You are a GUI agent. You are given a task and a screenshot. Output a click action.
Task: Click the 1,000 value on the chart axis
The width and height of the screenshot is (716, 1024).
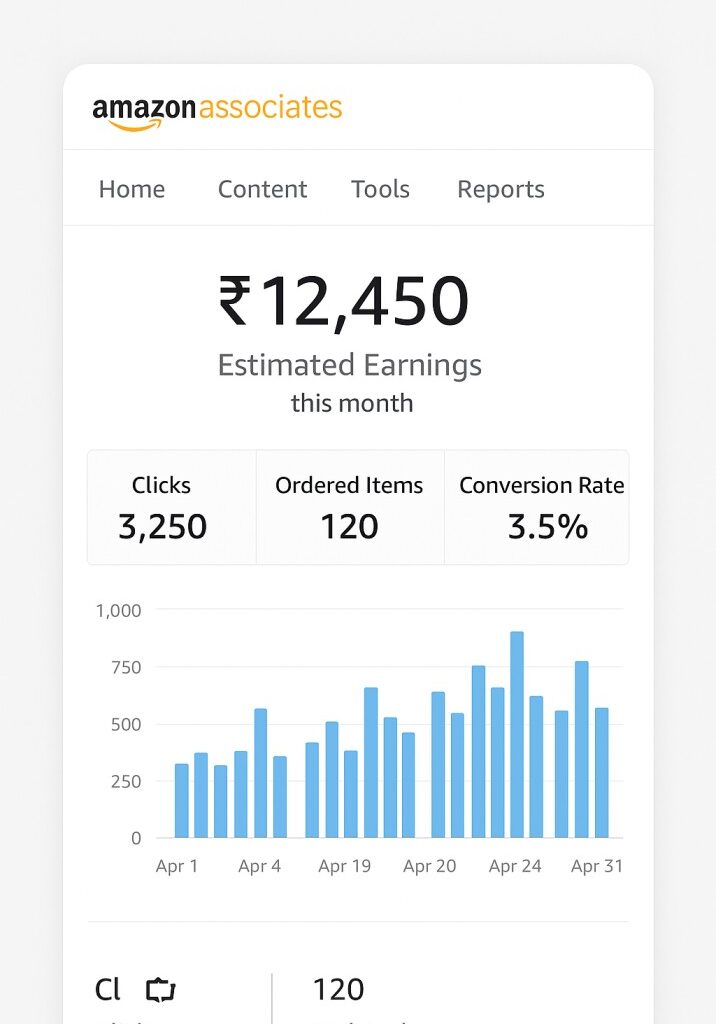(119, 610)
